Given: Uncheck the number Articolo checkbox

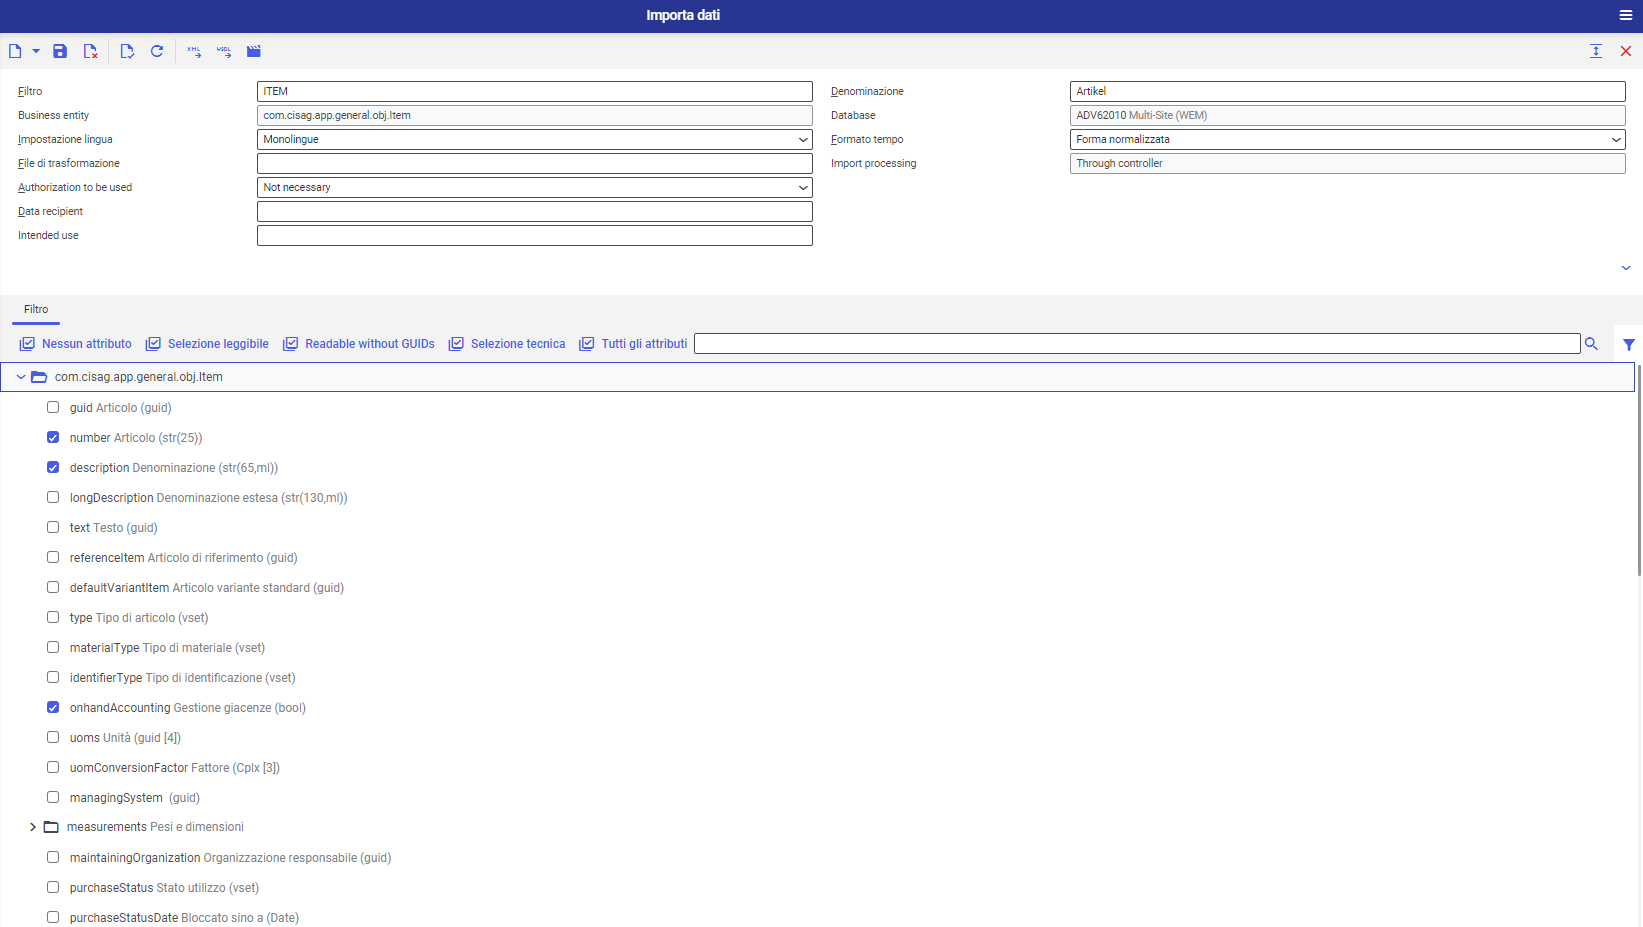Looking at the screenshot, I should (53, 437).
